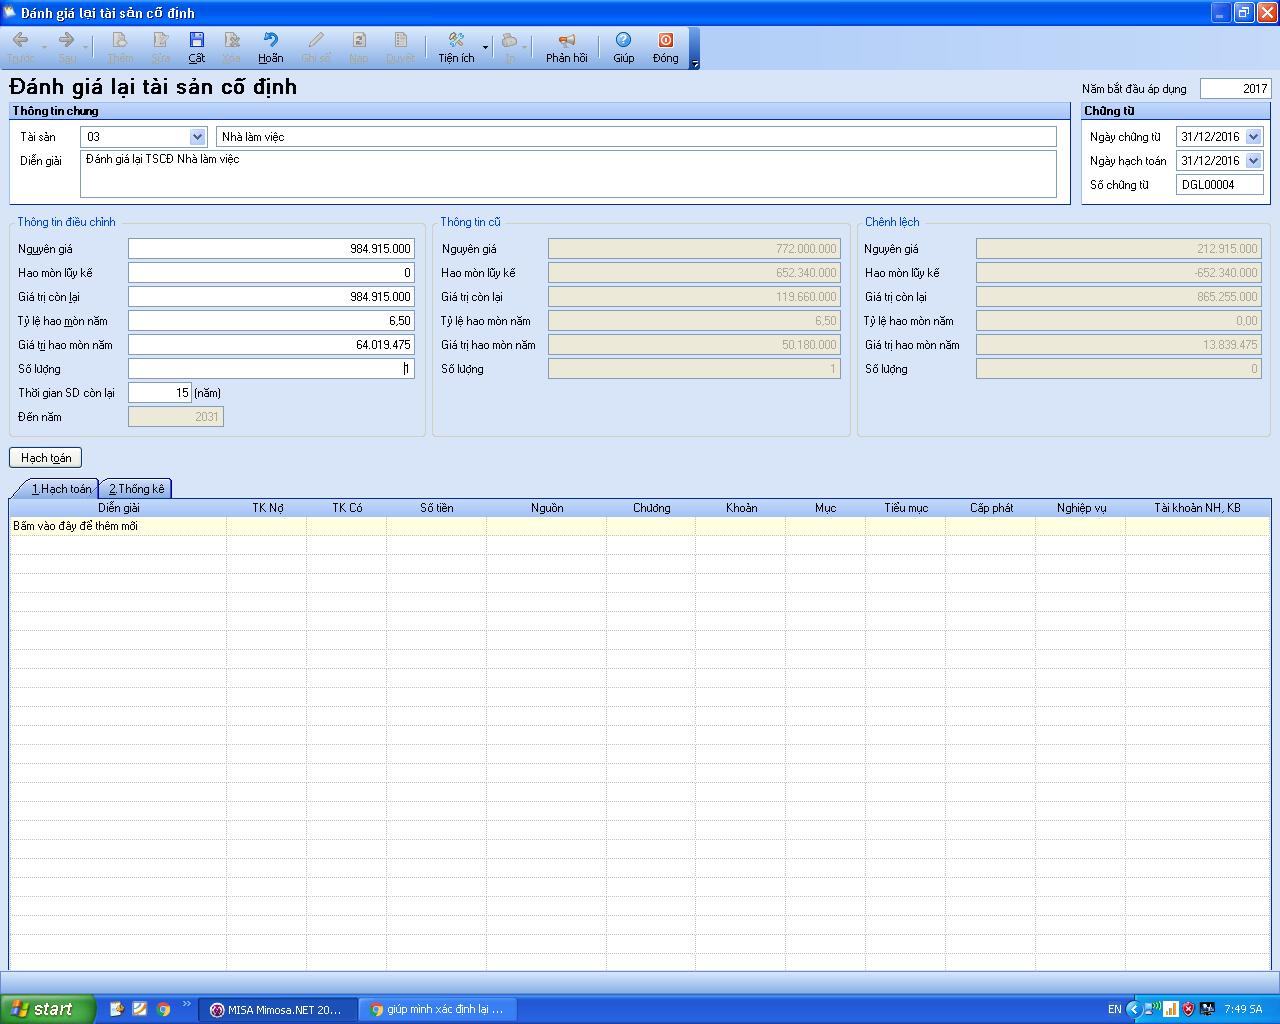Screen dimensions: 1280x1024
Task: Click the Ghi sổ (post) pencil icon
Action: (x=316, y=40)
